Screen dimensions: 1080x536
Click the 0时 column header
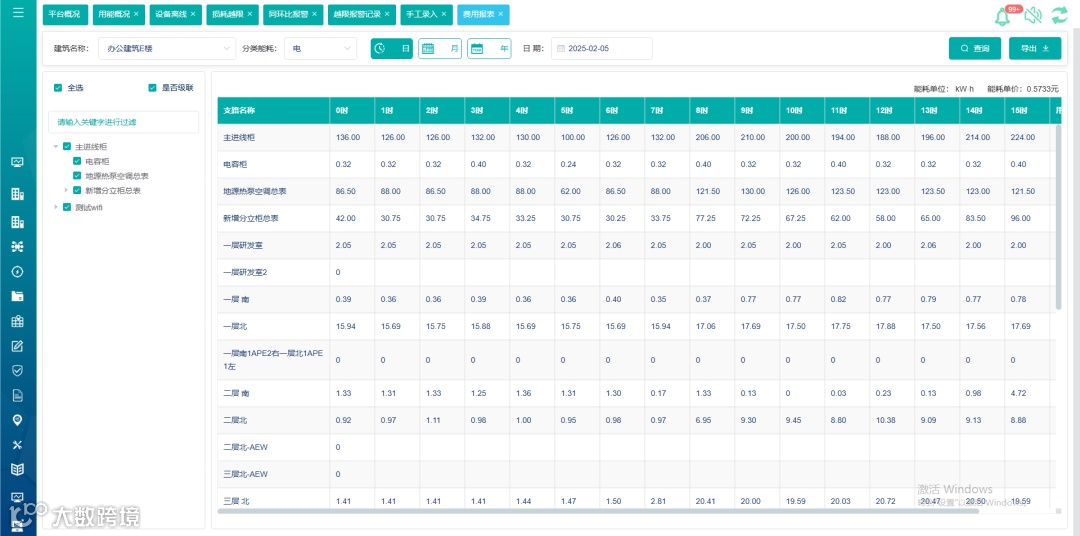(352, 110)
